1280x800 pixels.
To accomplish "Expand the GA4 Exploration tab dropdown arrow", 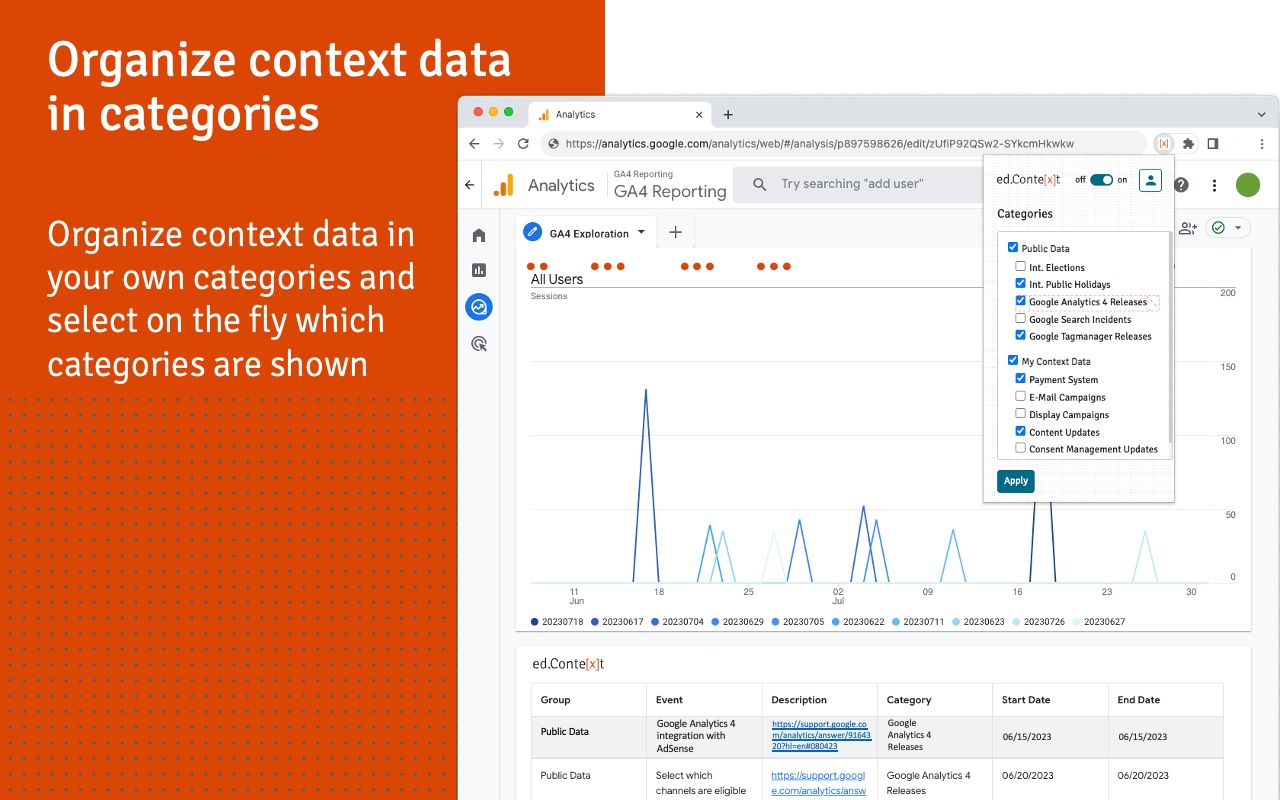I will tap(640, 233).
